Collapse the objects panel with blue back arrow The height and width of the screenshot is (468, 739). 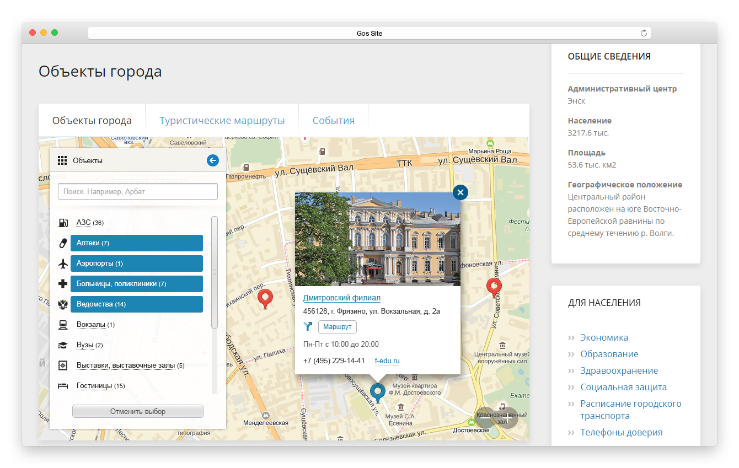[x=213, y=160]
